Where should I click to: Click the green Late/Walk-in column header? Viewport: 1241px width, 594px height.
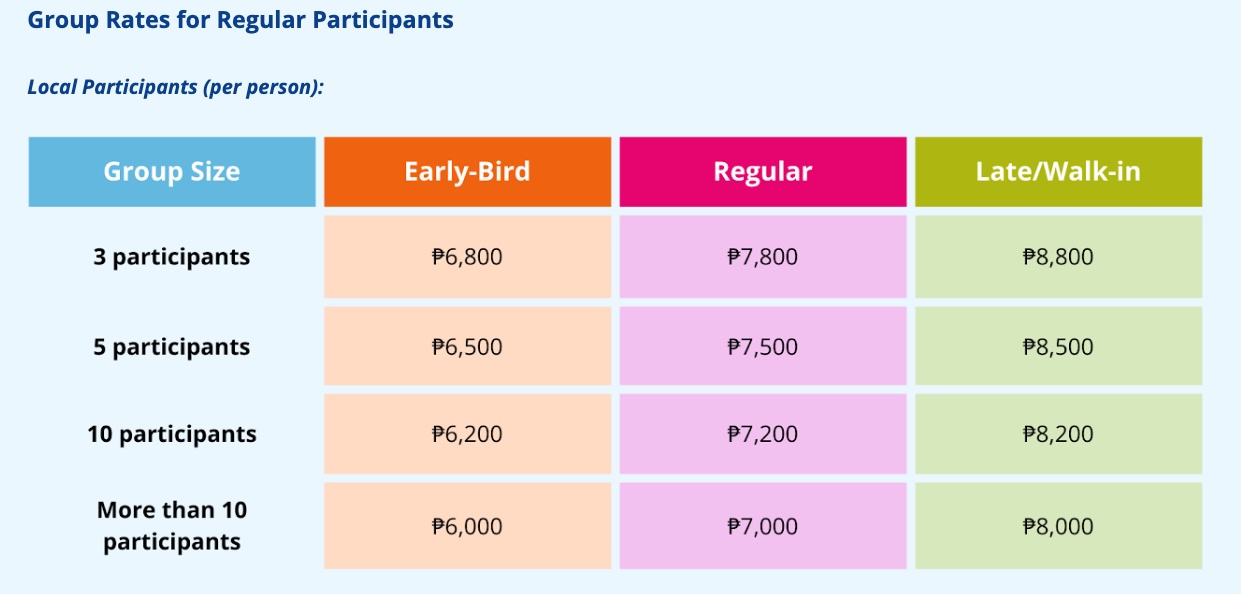[1058, 172]
